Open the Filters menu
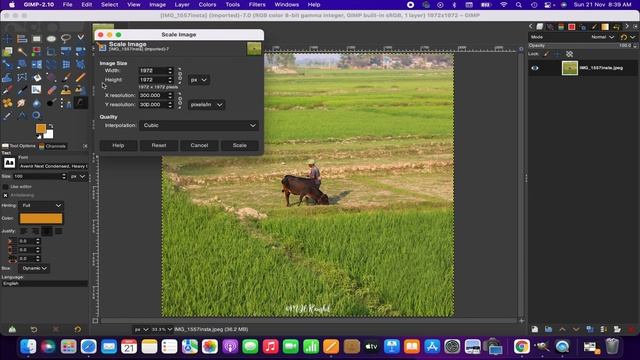 (x=257, y=4)
